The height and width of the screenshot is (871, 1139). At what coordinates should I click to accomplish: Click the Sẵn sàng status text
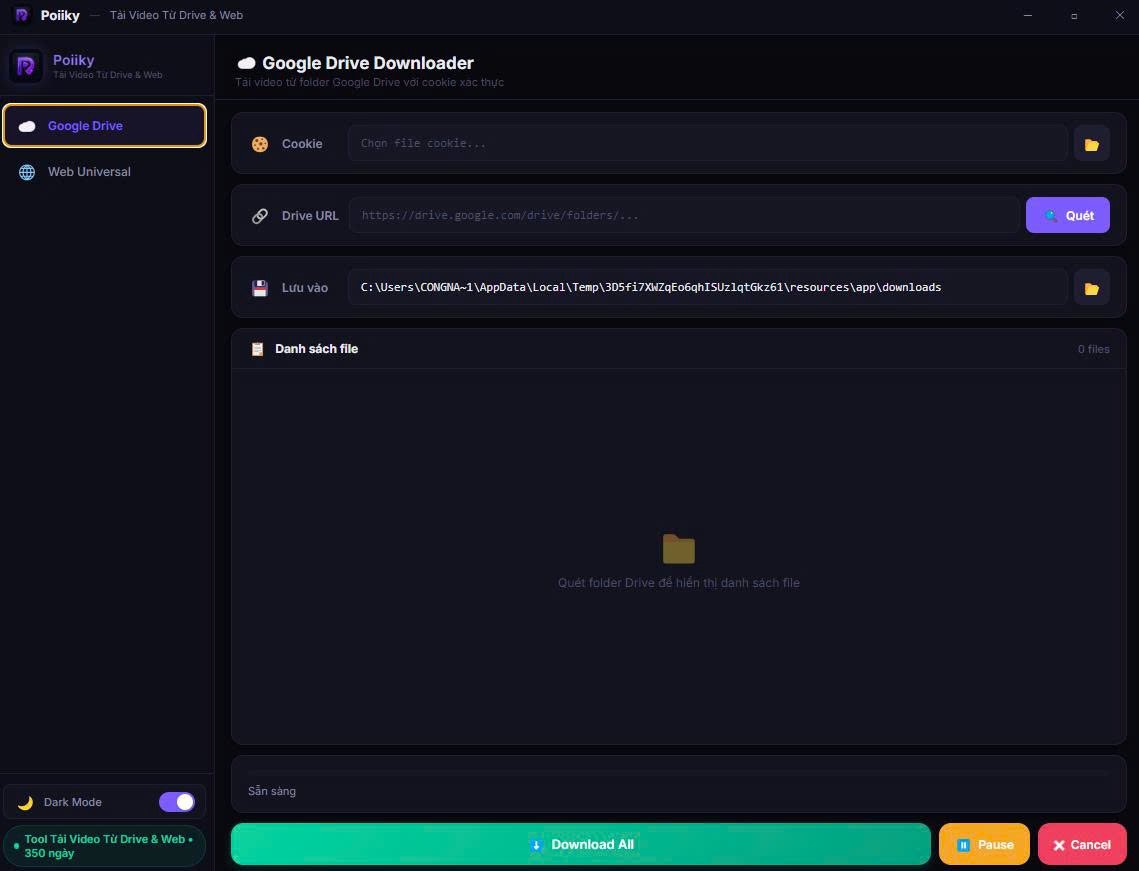(x=272, y=791)
